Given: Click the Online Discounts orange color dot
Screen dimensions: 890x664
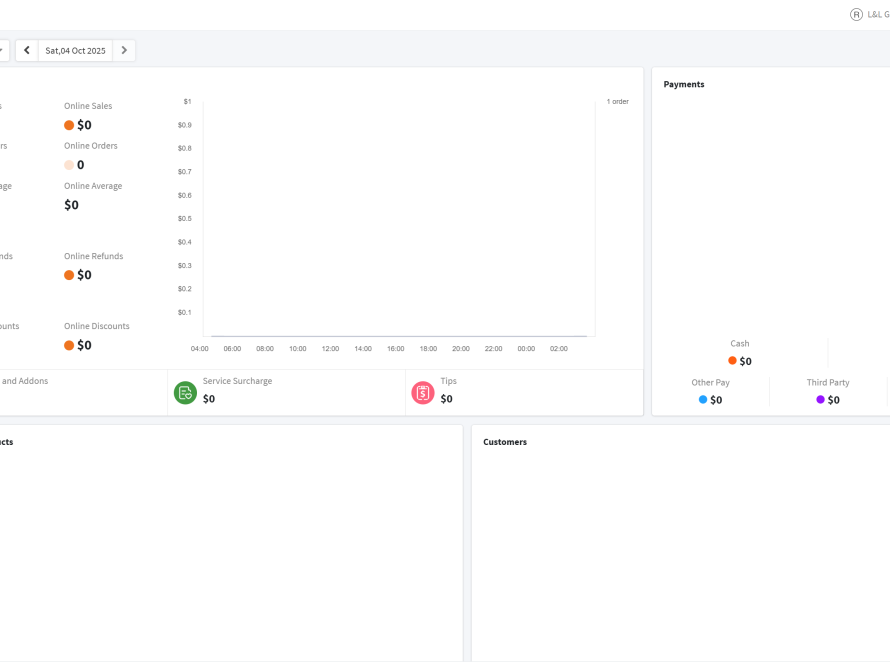Looking at the screenshot, I should [69, 345].
